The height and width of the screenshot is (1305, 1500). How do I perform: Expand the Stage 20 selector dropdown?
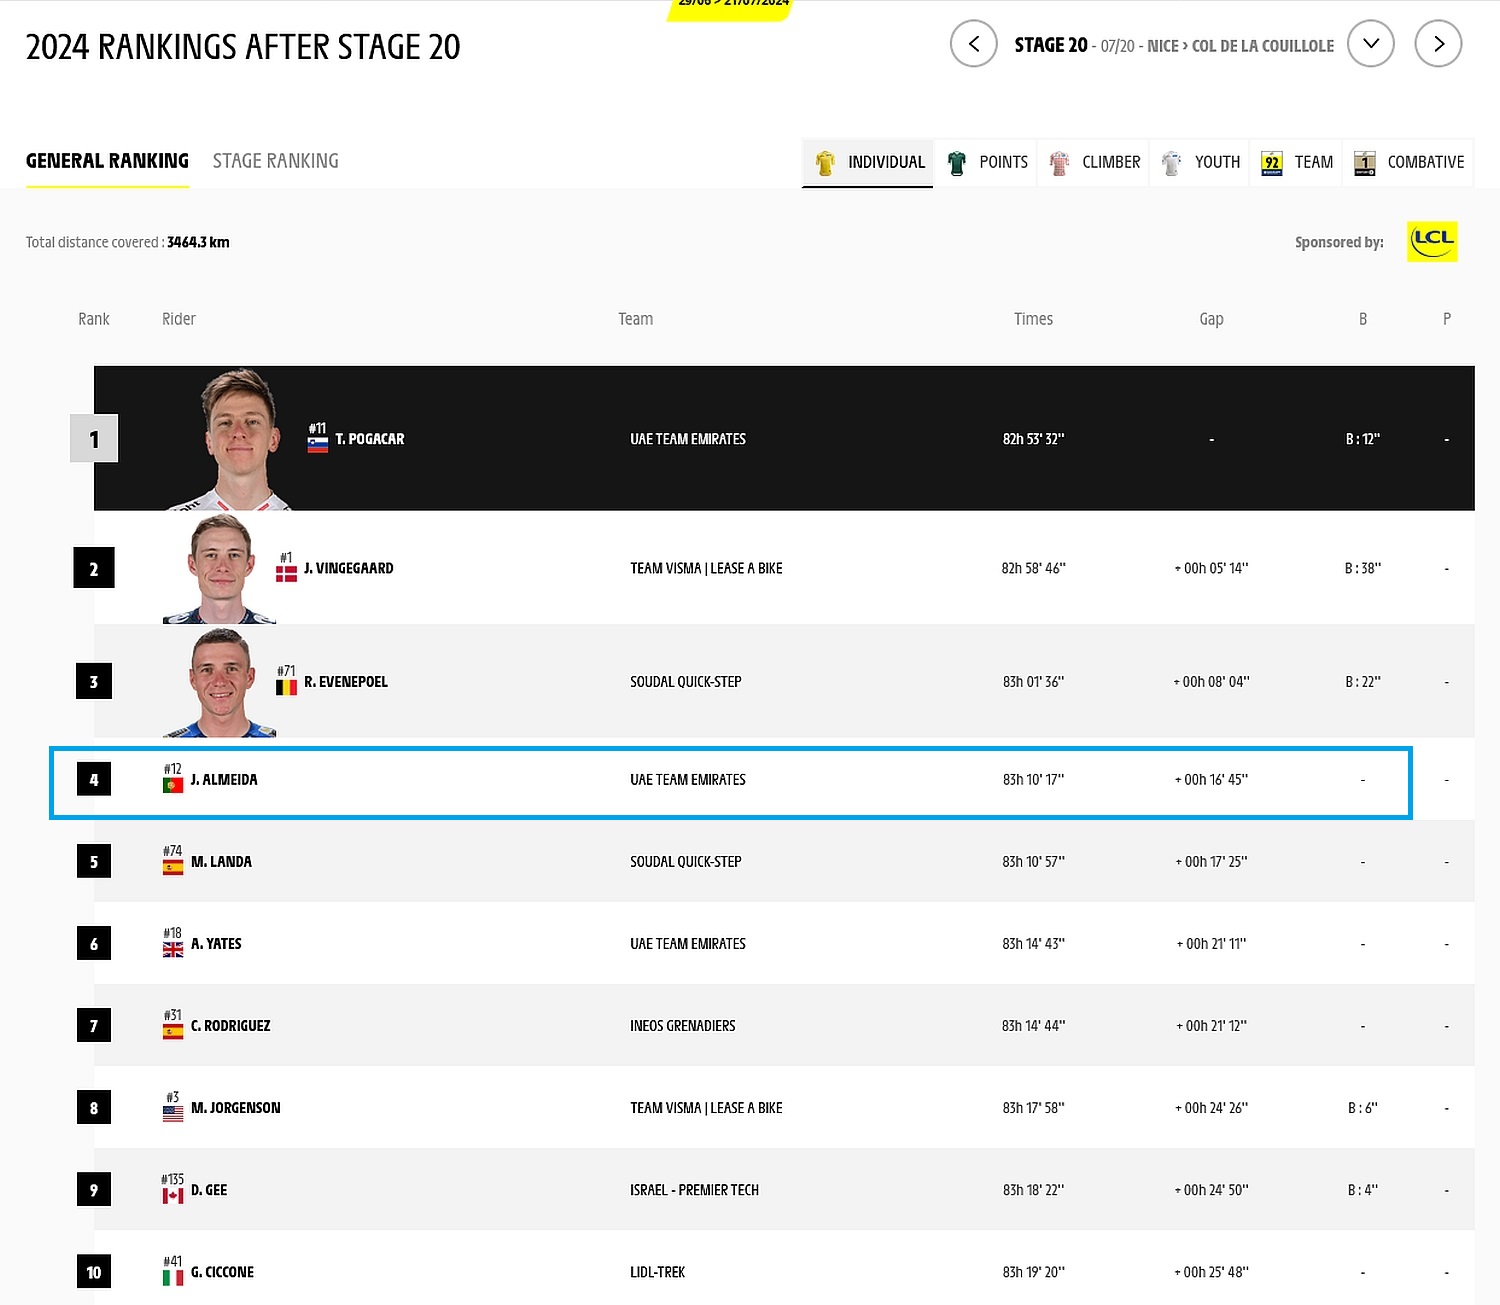click(x=1370, y=44)
